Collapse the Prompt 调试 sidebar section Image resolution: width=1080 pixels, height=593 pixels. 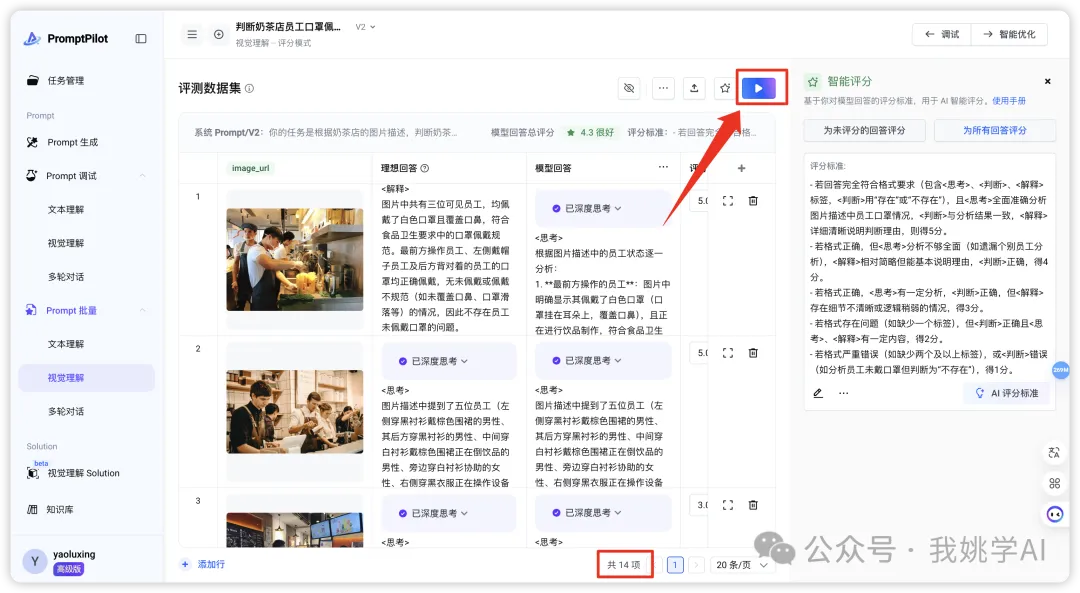[142, 176]
